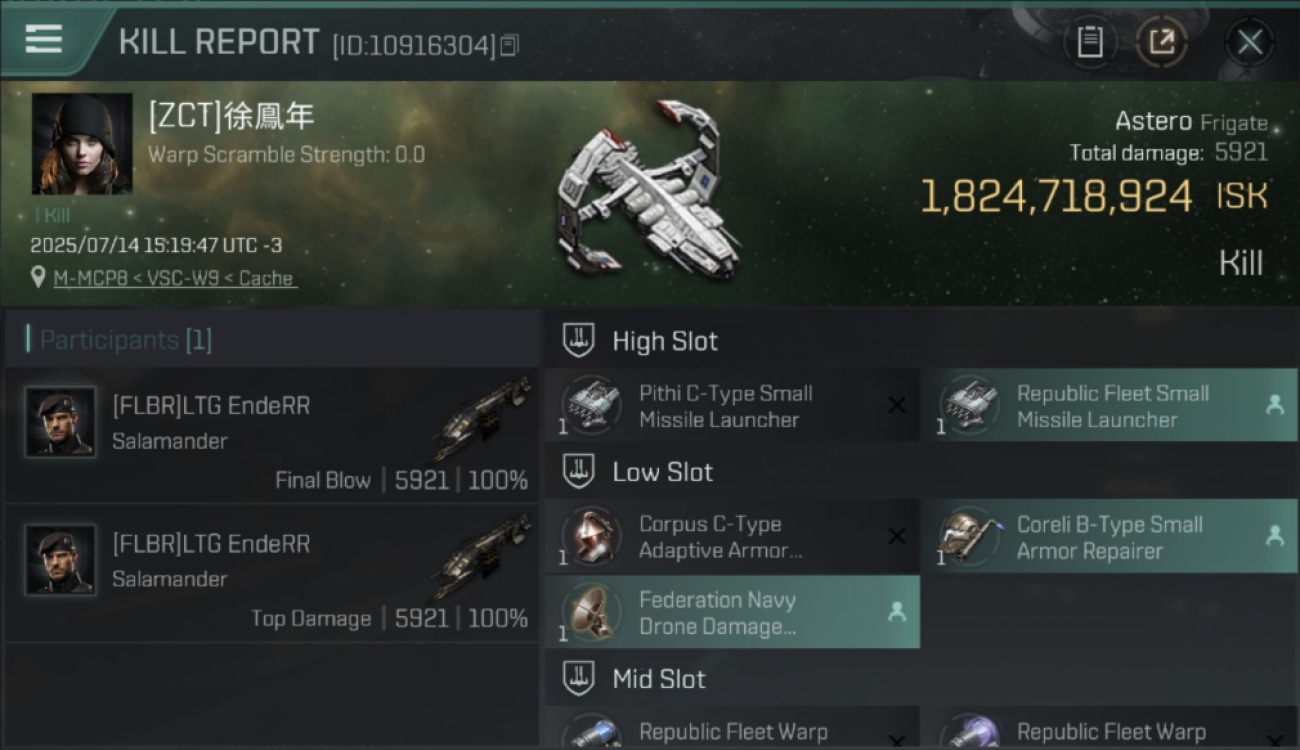Copy the kill report ID icon

point(509,45)
